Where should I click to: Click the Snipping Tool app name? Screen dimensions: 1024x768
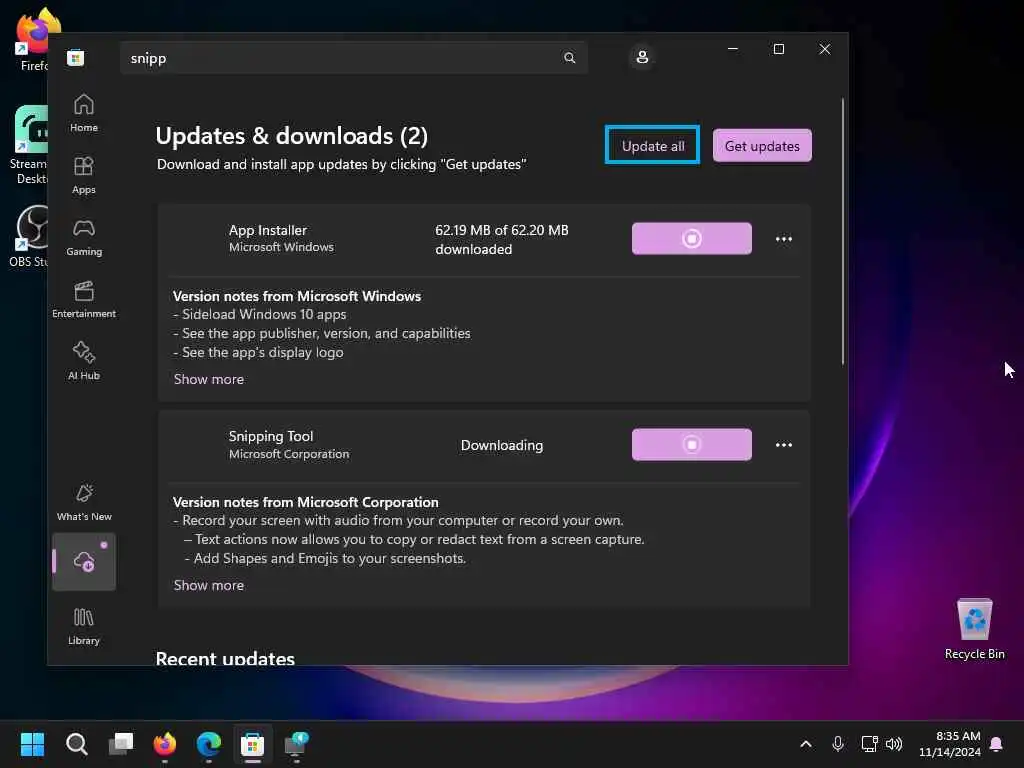[x=271, y=436]
